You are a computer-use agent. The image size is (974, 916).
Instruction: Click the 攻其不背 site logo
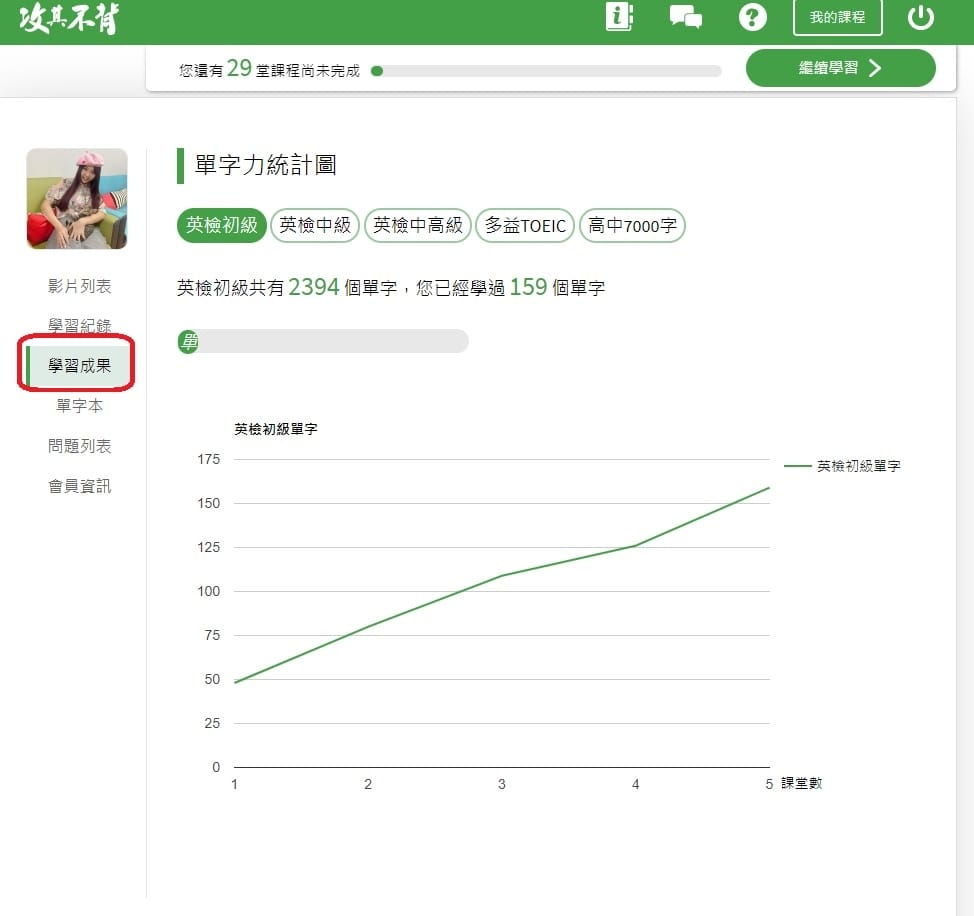(68, 18)
